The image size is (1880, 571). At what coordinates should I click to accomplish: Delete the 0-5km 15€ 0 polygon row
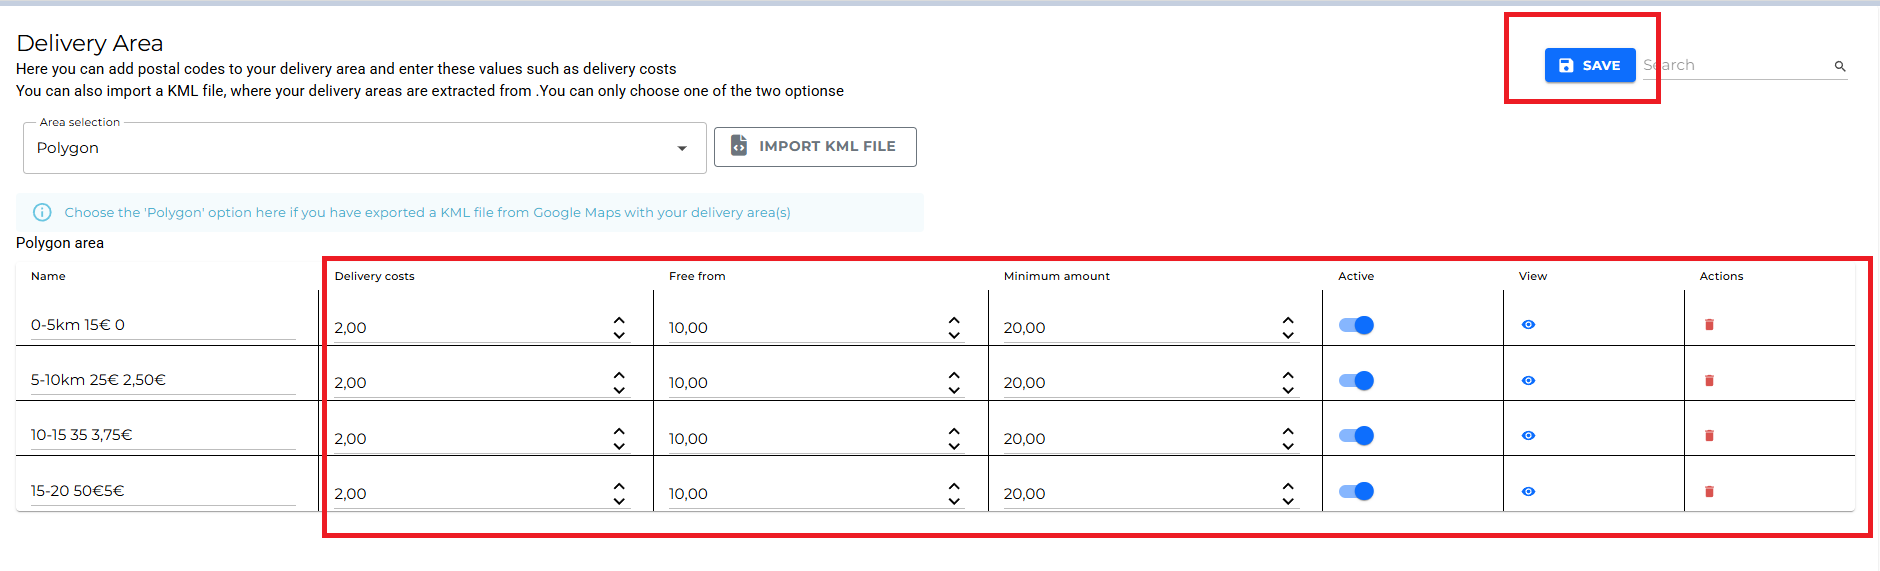(x=1709, y=325)
